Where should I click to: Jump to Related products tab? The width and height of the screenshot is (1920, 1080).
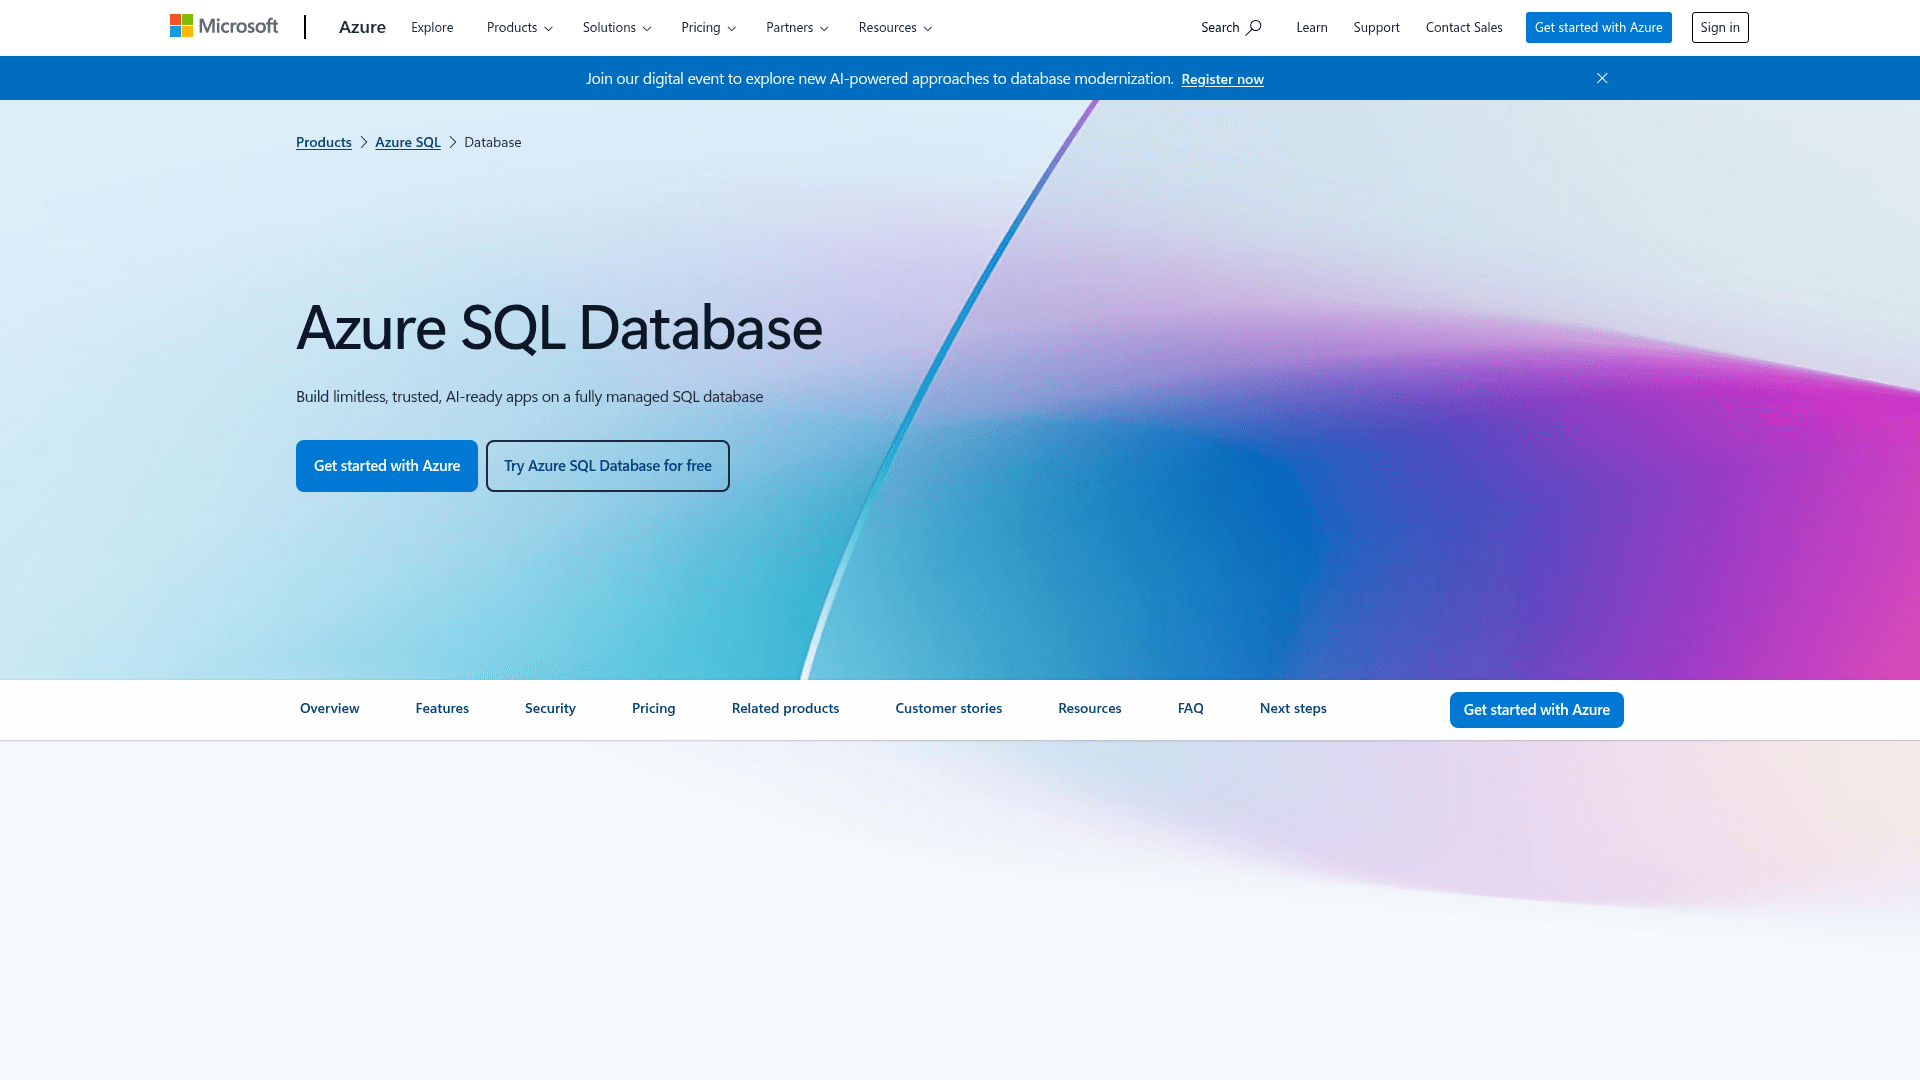[x=785, y=708]
